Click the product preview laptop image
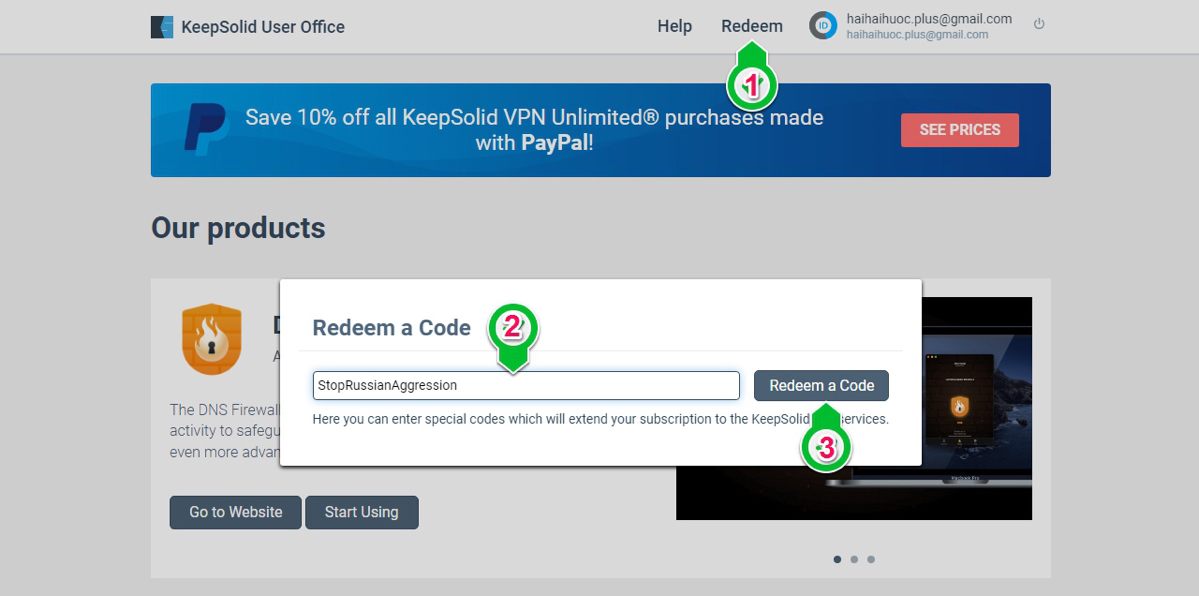The height and width of the screenshot is (596, 1199). pyautogui.click(x=976, y=409)
